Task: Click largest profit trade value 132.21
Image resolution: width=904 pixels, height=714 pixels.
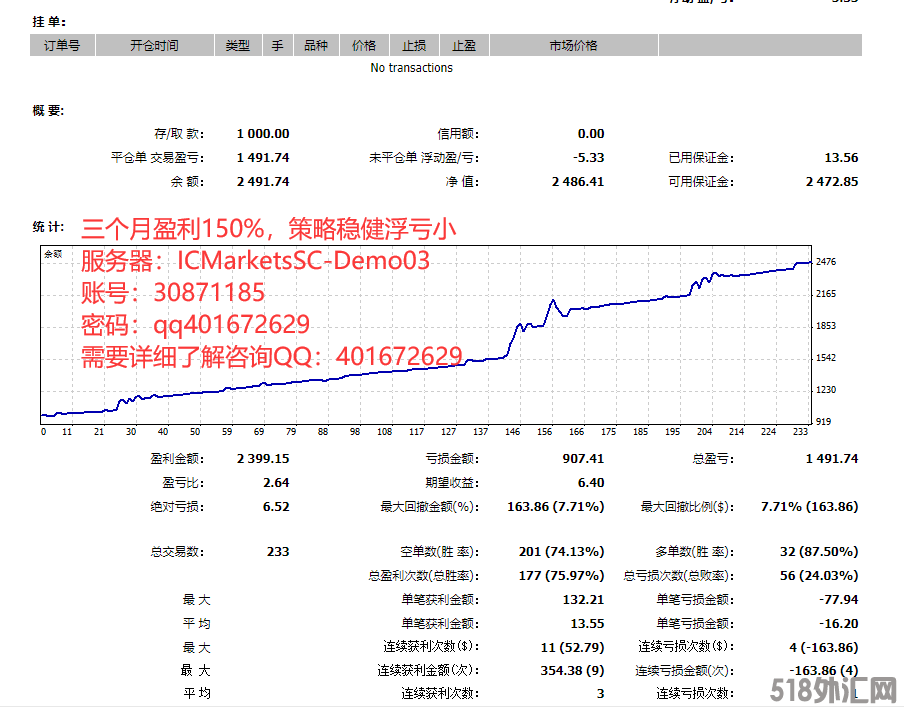Action: (583, 600)
